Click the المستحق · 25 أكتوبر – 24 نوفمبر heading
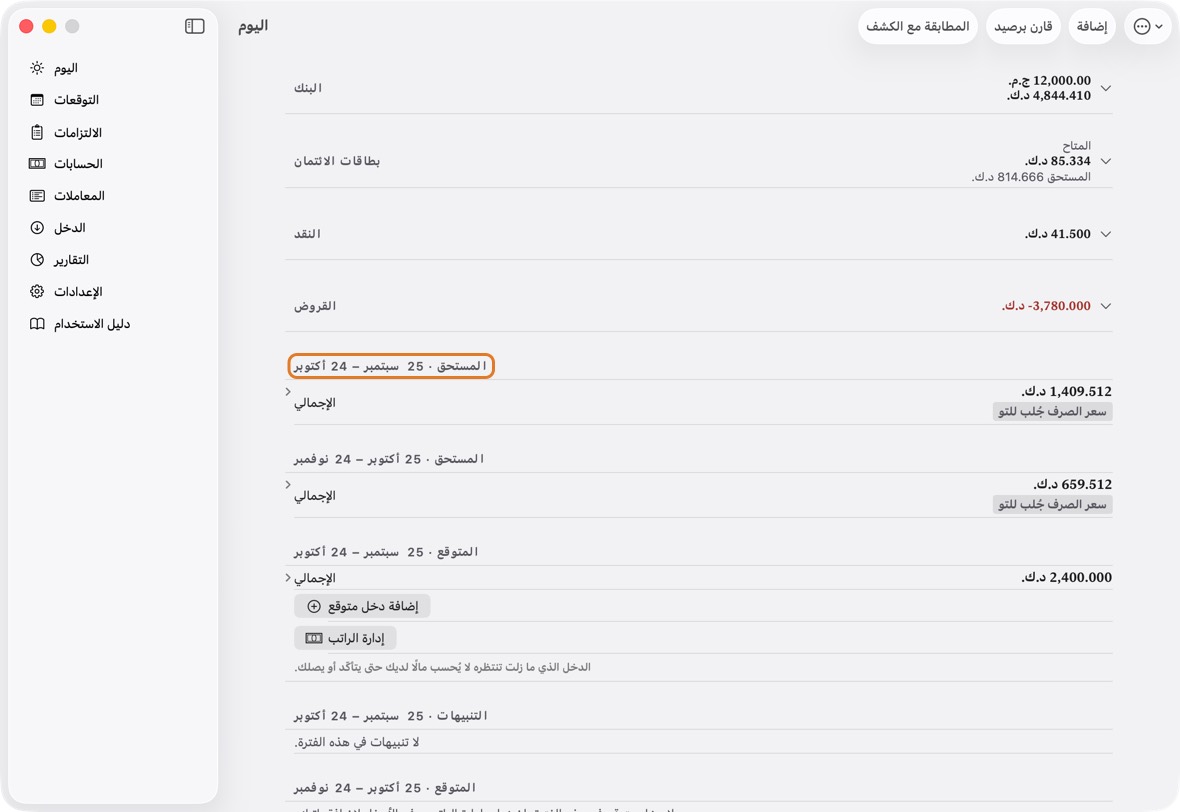Image resolution: width=1180 pixels, height=812 pixels. [x=389, y=459]
